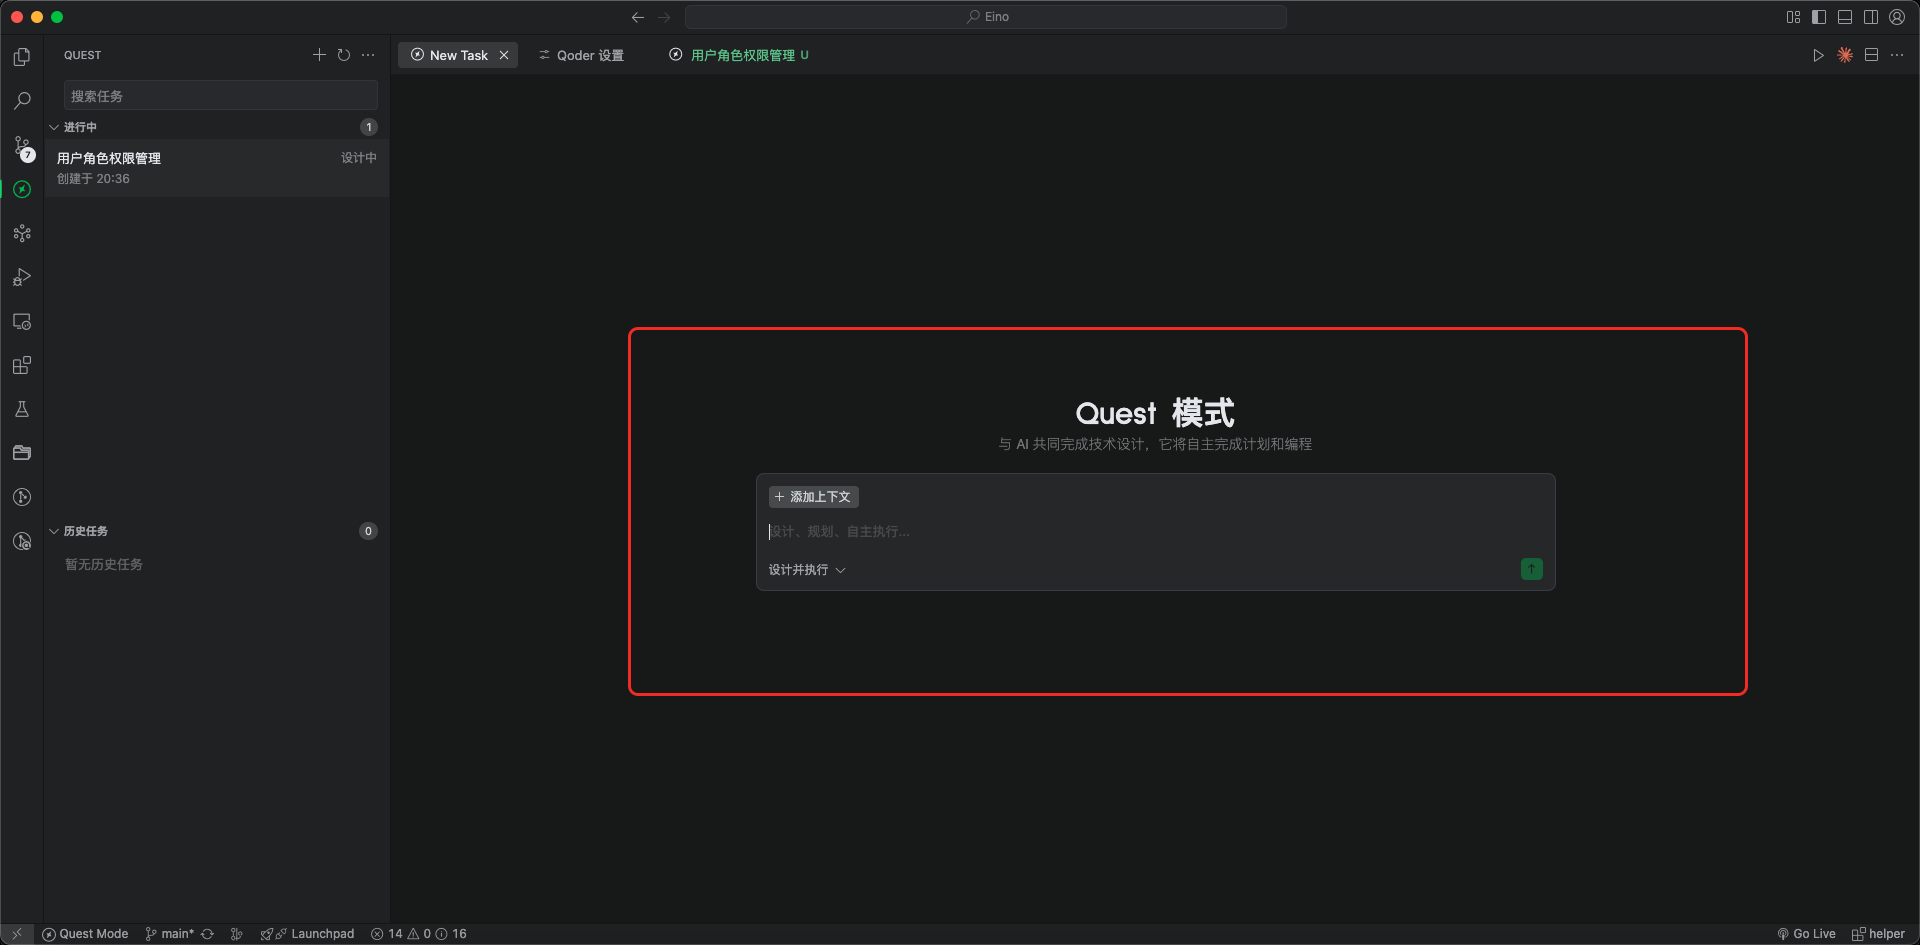Refresh the Quest task list

coord(344,55)
